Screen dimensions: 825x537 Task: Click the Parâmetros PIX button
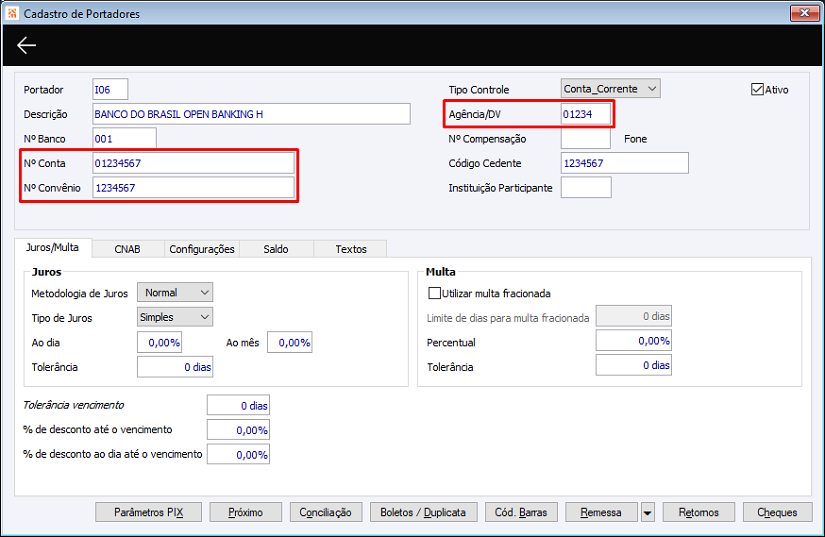tap(148, 512)
